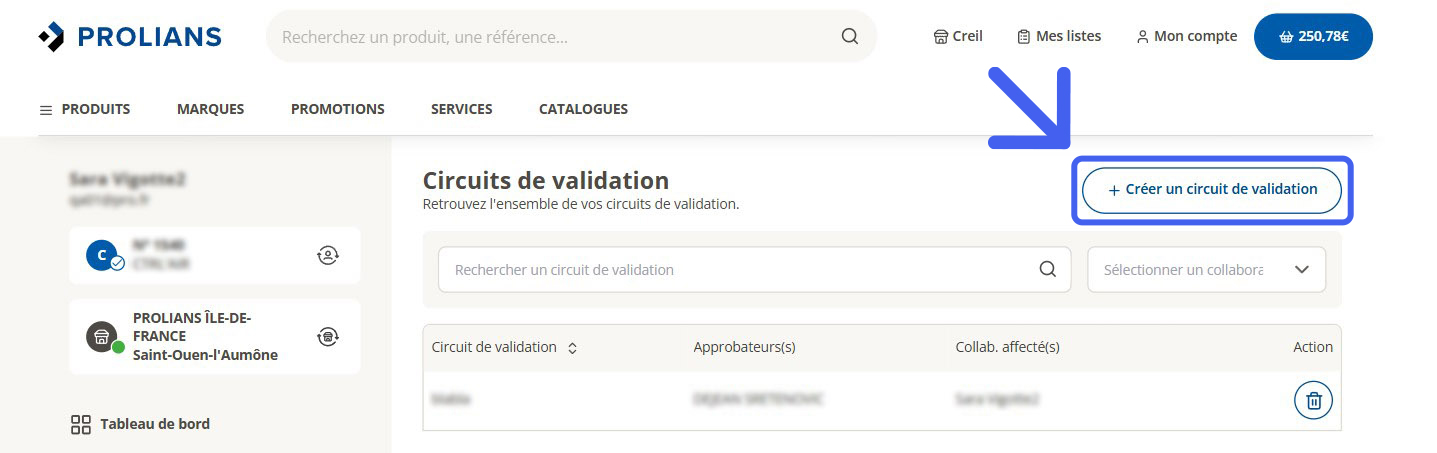The height and width of the screenshot is (453, 1437).
Task: Click magnifier icon in circuit search field
Action: [x=1047, y=269]
